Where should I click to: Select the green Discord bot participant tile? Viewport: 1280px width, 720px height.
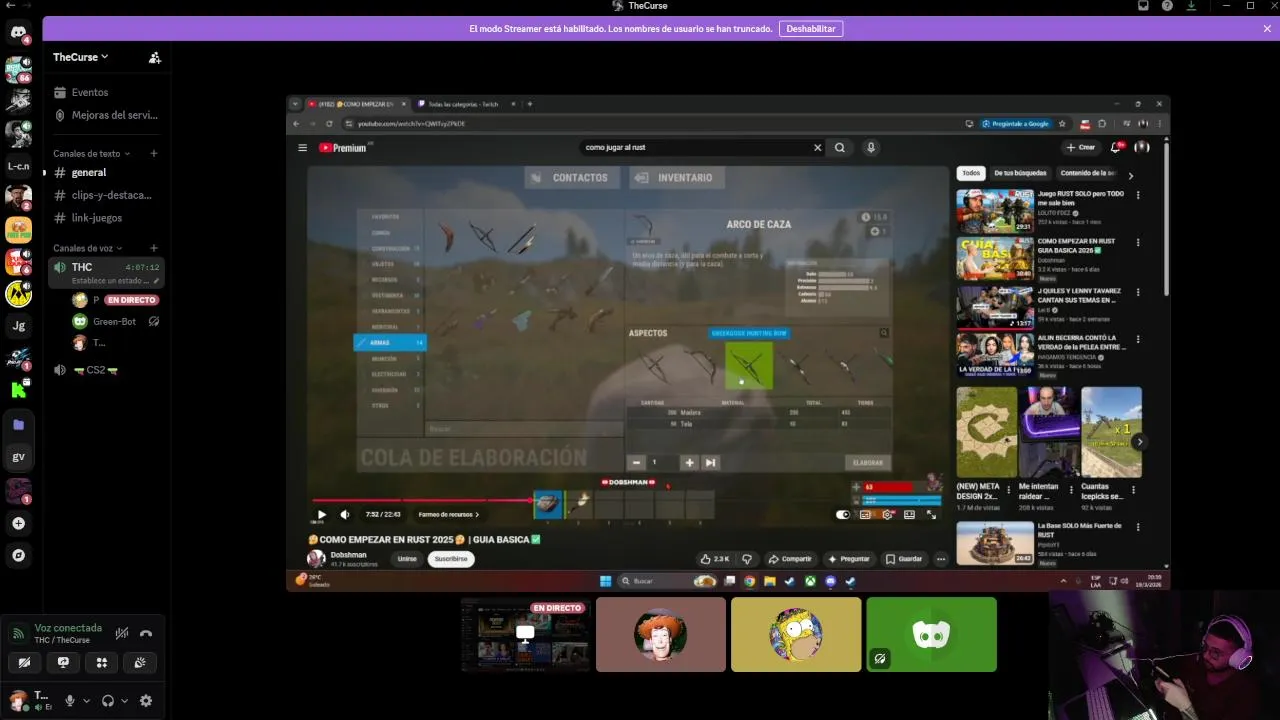(931, 635)
